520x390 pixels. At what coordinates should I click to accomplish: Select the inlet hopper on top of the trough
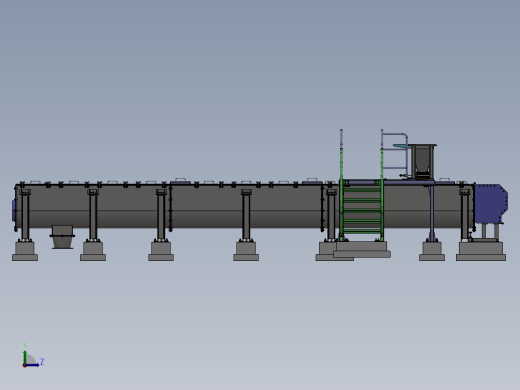[x=423, y=162]
